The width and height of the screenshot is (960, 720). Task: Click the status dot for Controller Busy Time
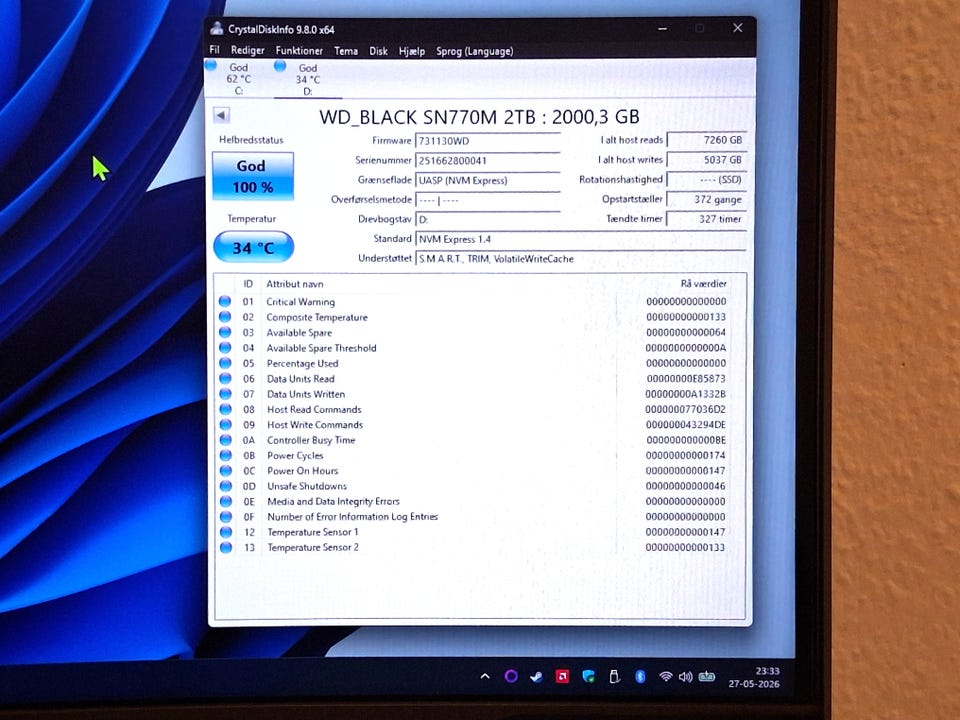225,440
